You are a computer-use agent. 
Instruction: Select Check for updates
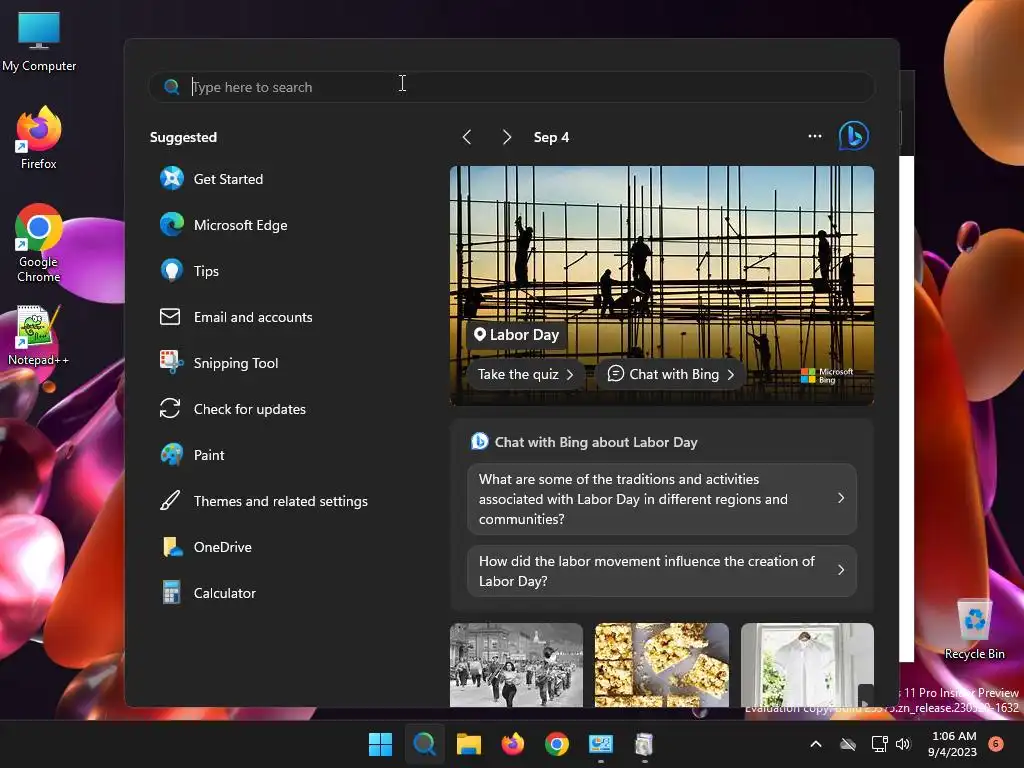232,409
